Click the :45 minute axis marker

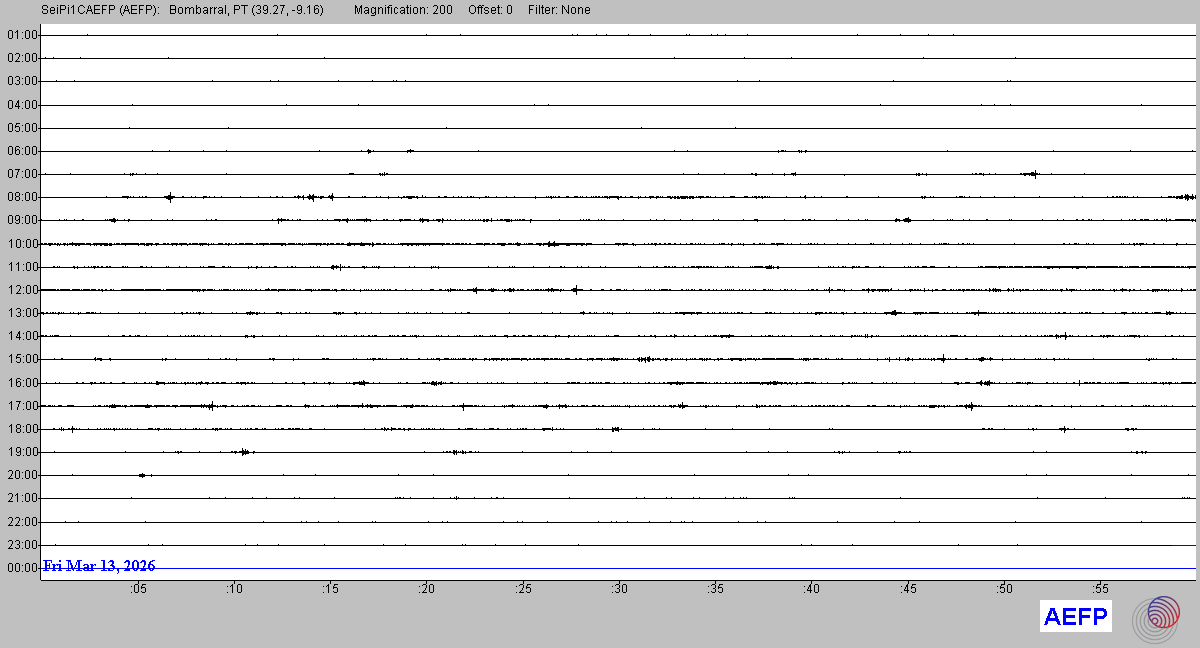tap(908, 589)
